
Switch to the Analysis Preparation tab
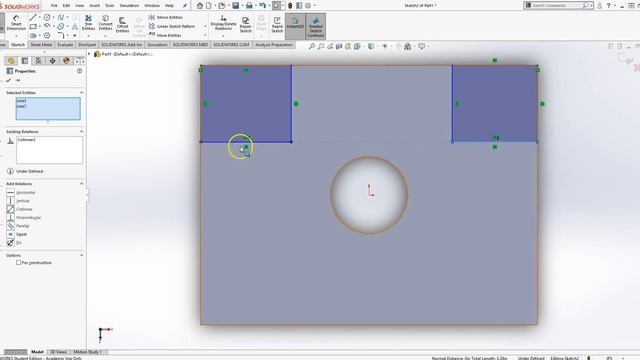274,45
